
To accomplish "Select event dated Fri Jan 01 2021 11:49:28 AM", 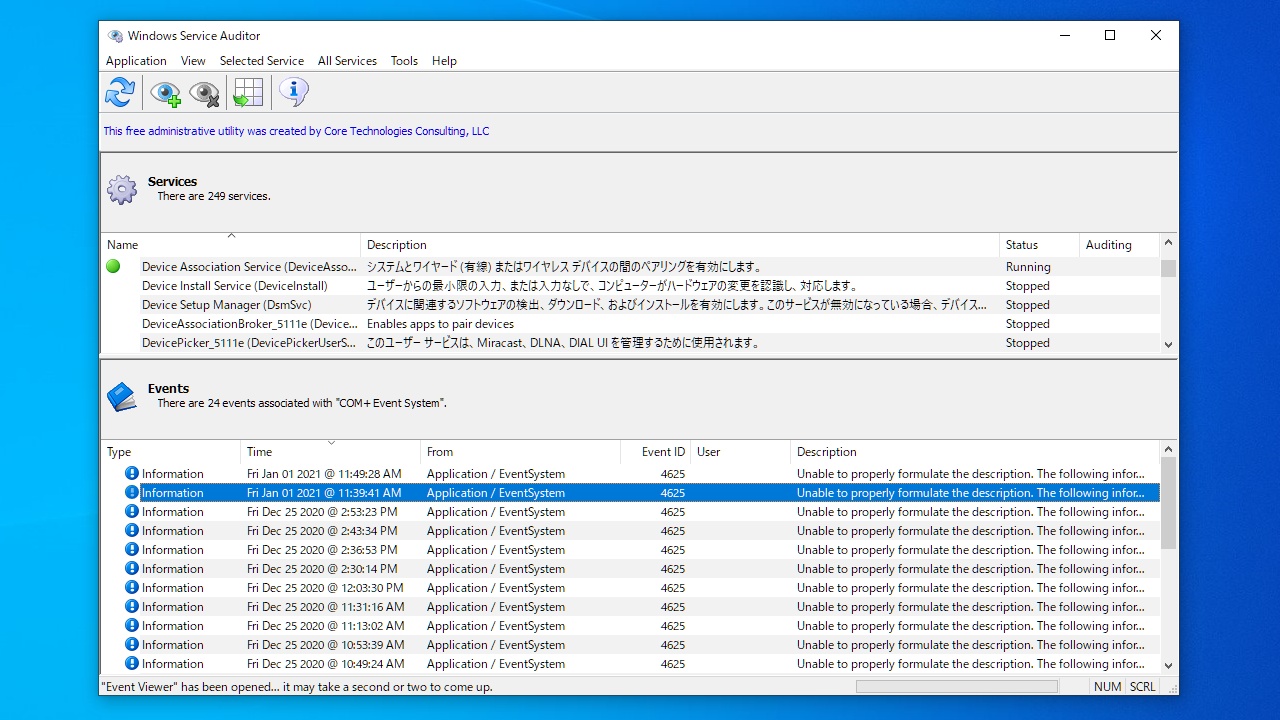I will click(630, 474).
